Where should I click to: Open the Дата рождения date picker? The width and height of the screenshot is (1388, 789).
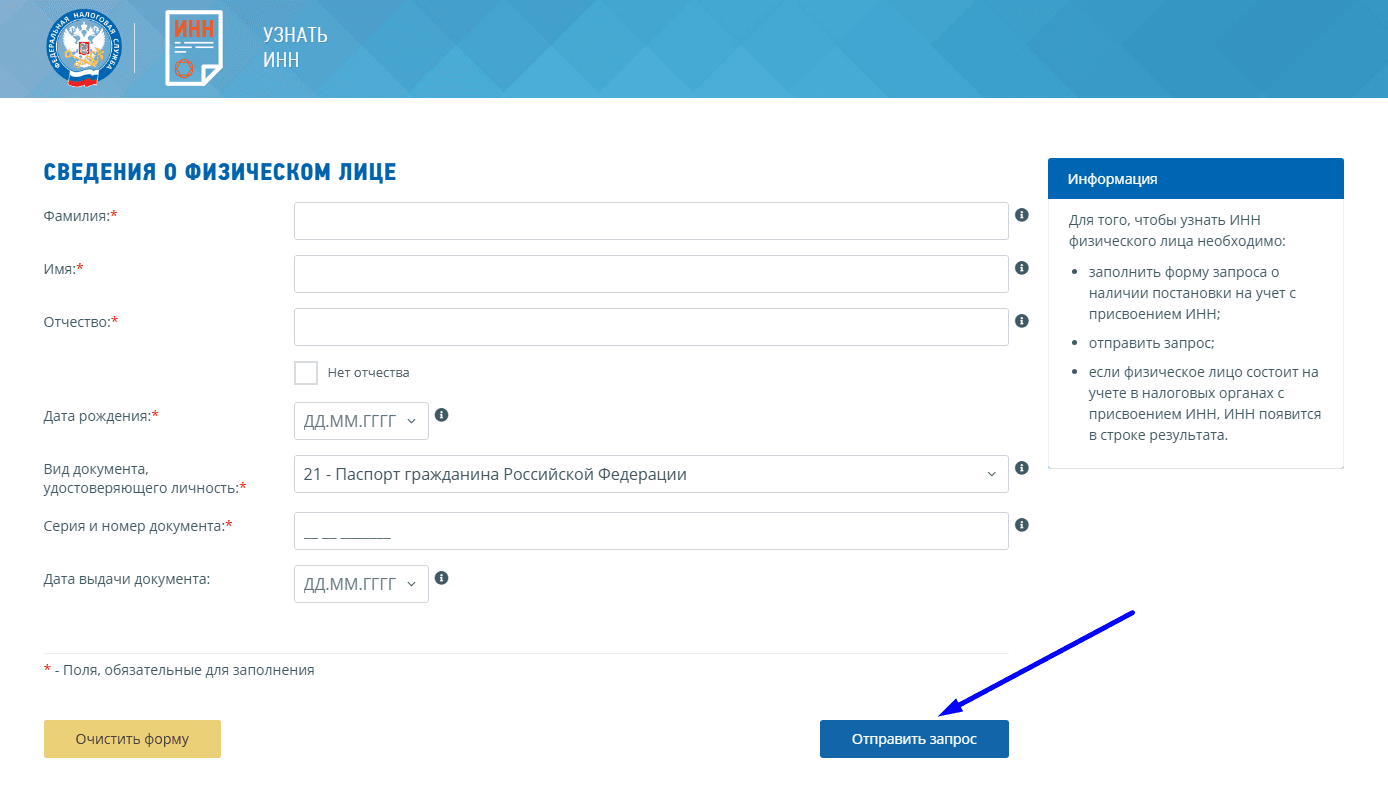click(361, 421)
